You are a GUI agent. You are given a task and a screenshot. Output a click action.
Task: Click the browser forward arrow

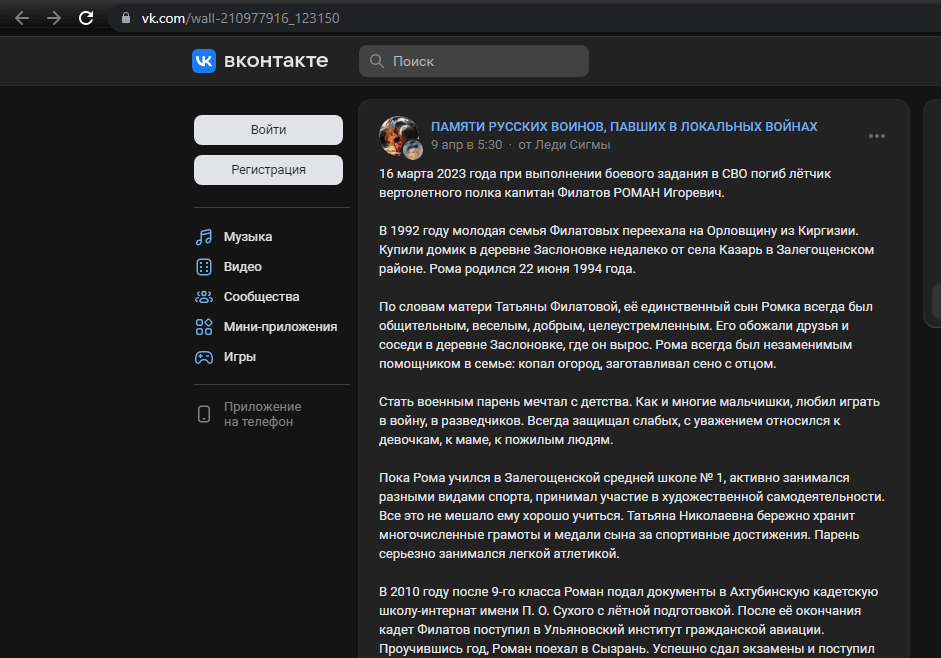(x=54, y=18)
